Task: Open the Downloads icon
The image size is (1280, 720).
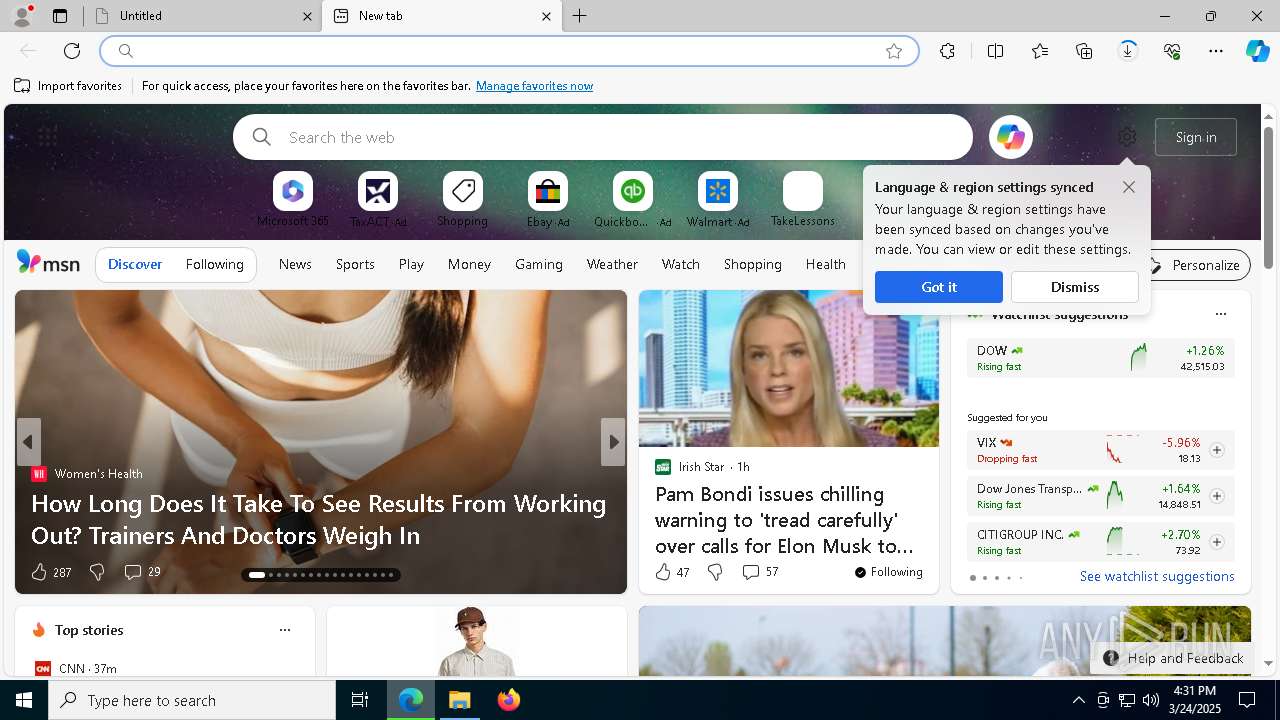Action: 1128,51
